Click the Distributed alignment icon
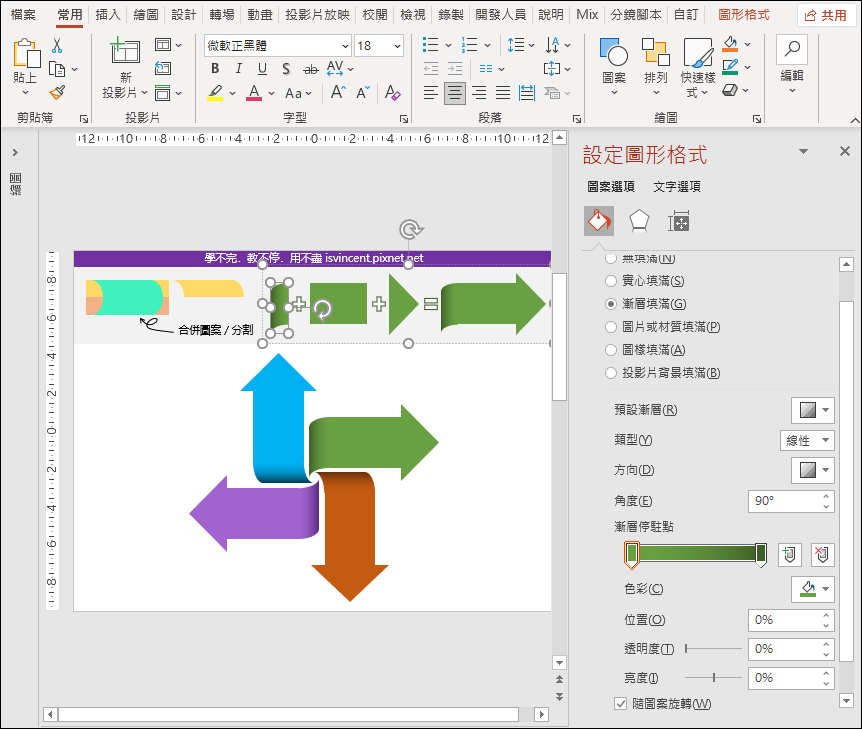The width and height of the screenshot is (862, 729). pos(527,92)
